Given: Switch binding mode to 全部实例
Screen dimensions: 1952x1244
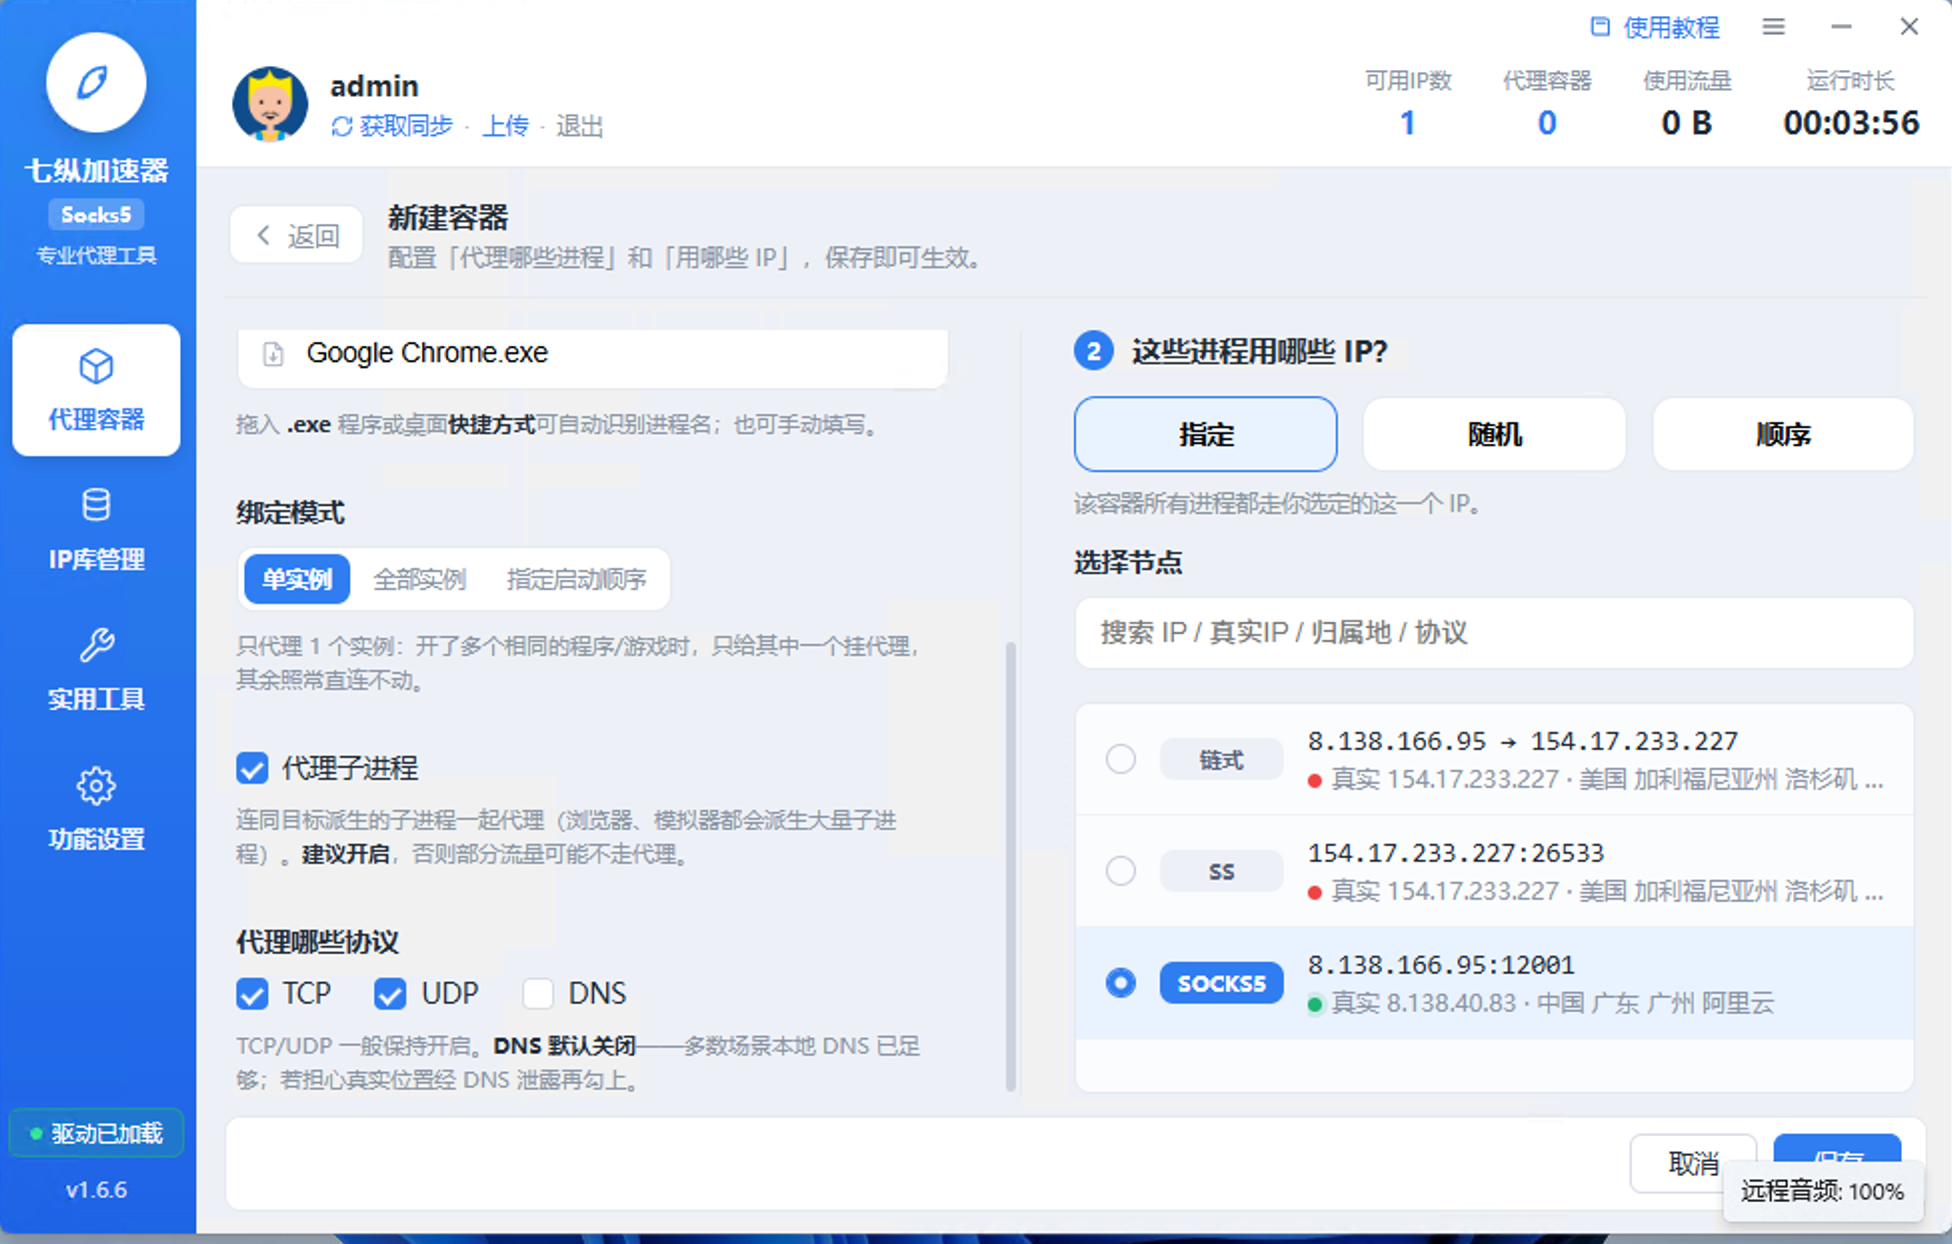Looking at the screenshot, I should point(419,579).
